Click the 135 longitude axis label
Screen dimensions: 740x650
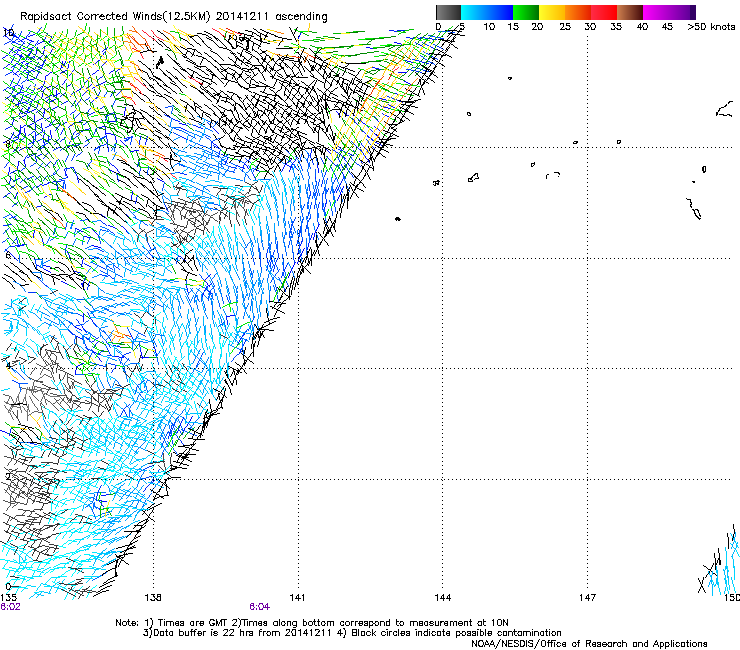pyautogui.click(x=8, y=598)
